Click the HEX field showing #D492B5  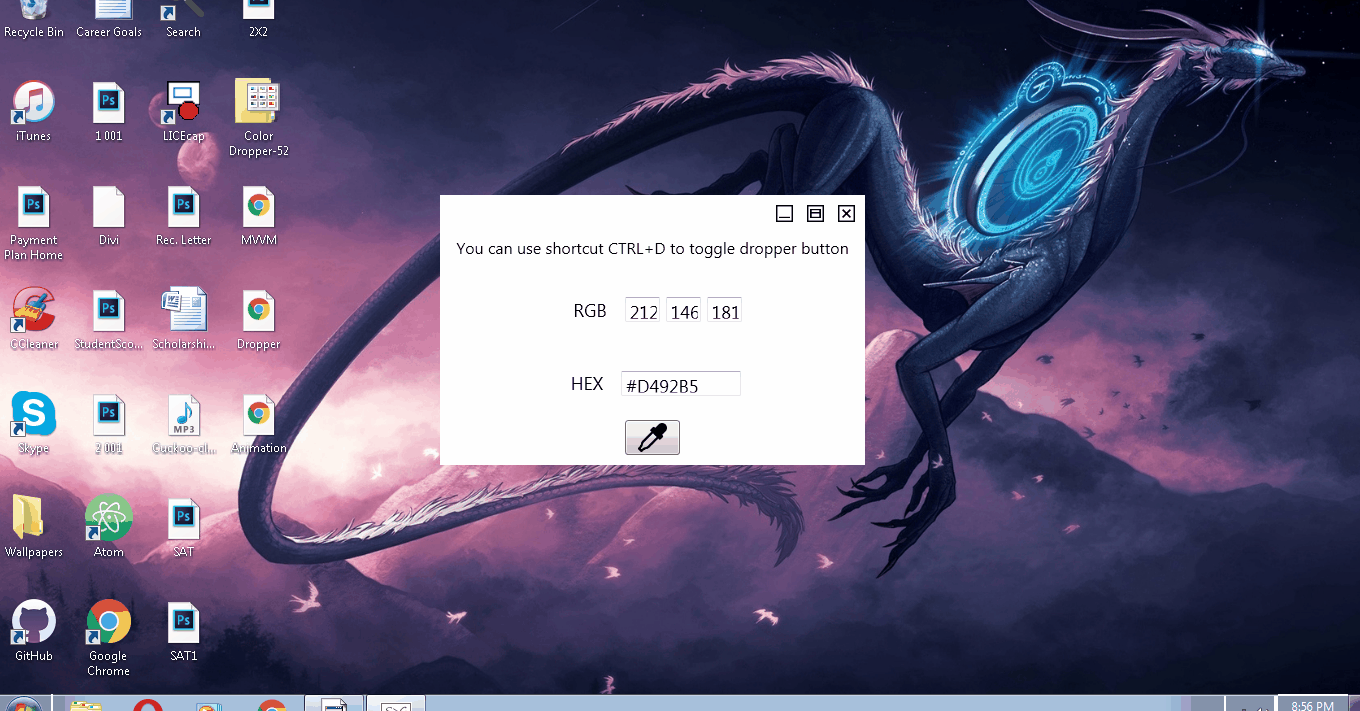tap(681, 384)
